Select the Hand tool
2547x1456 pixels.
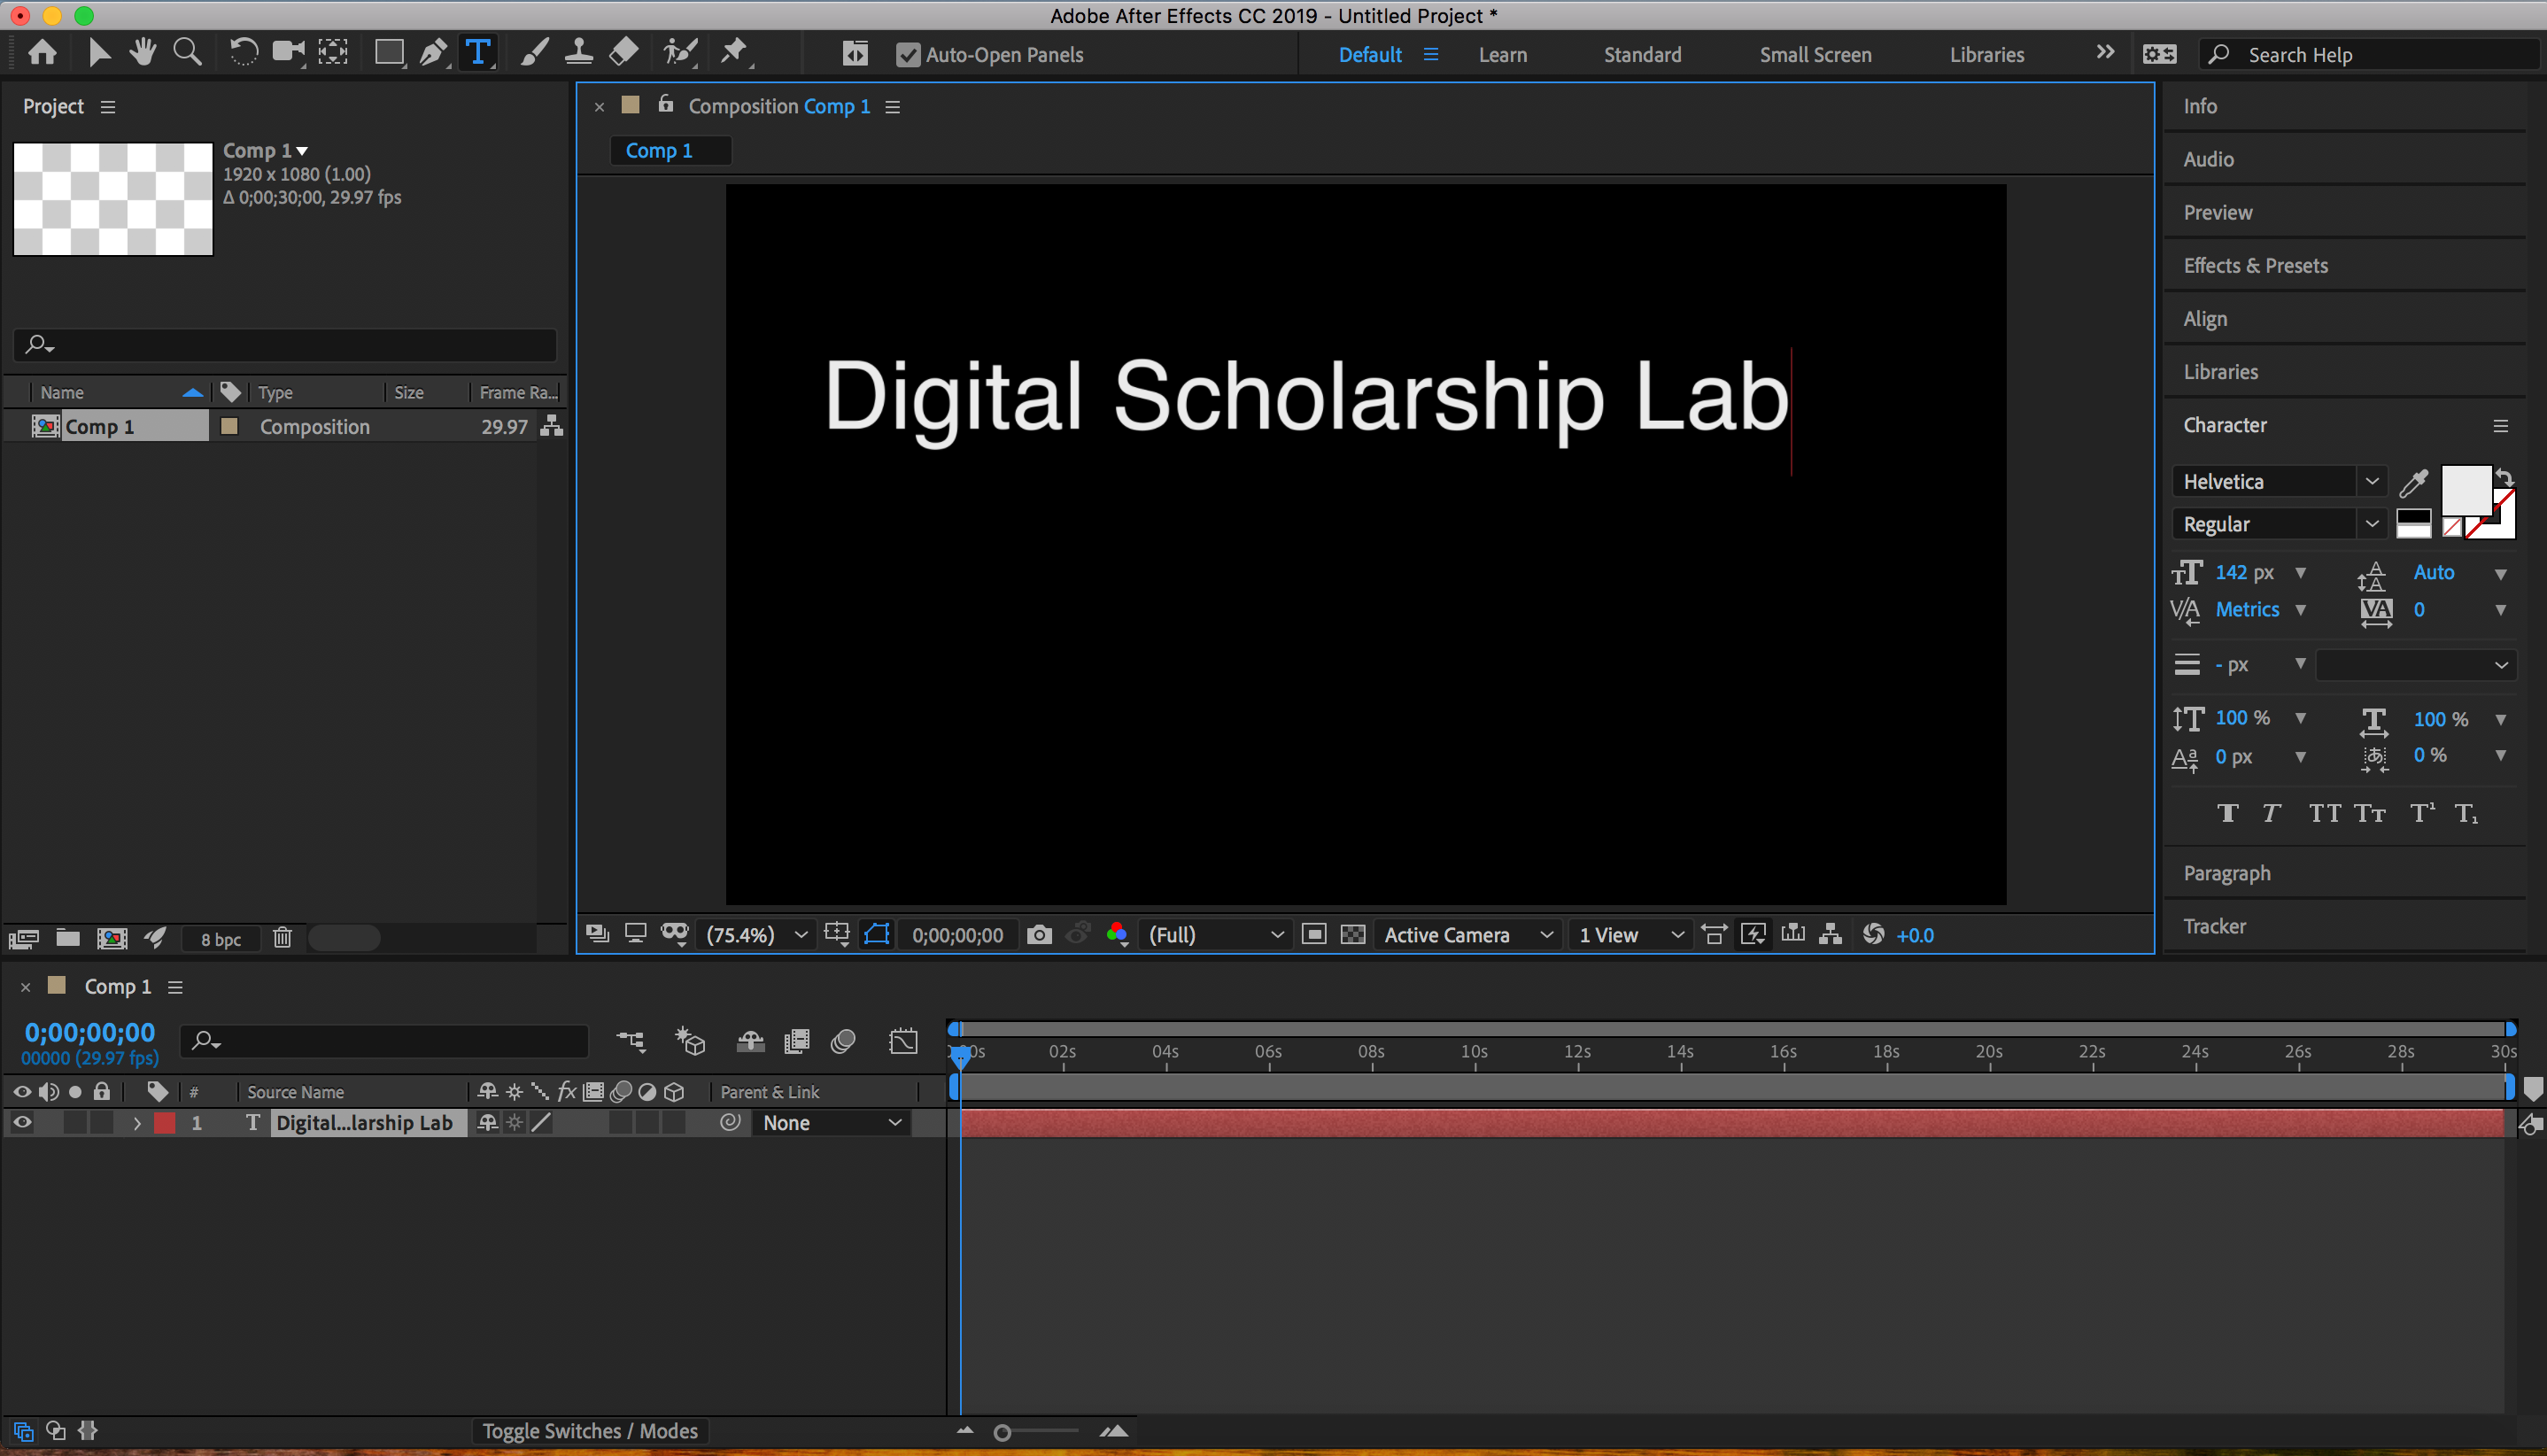coord(142,53)
